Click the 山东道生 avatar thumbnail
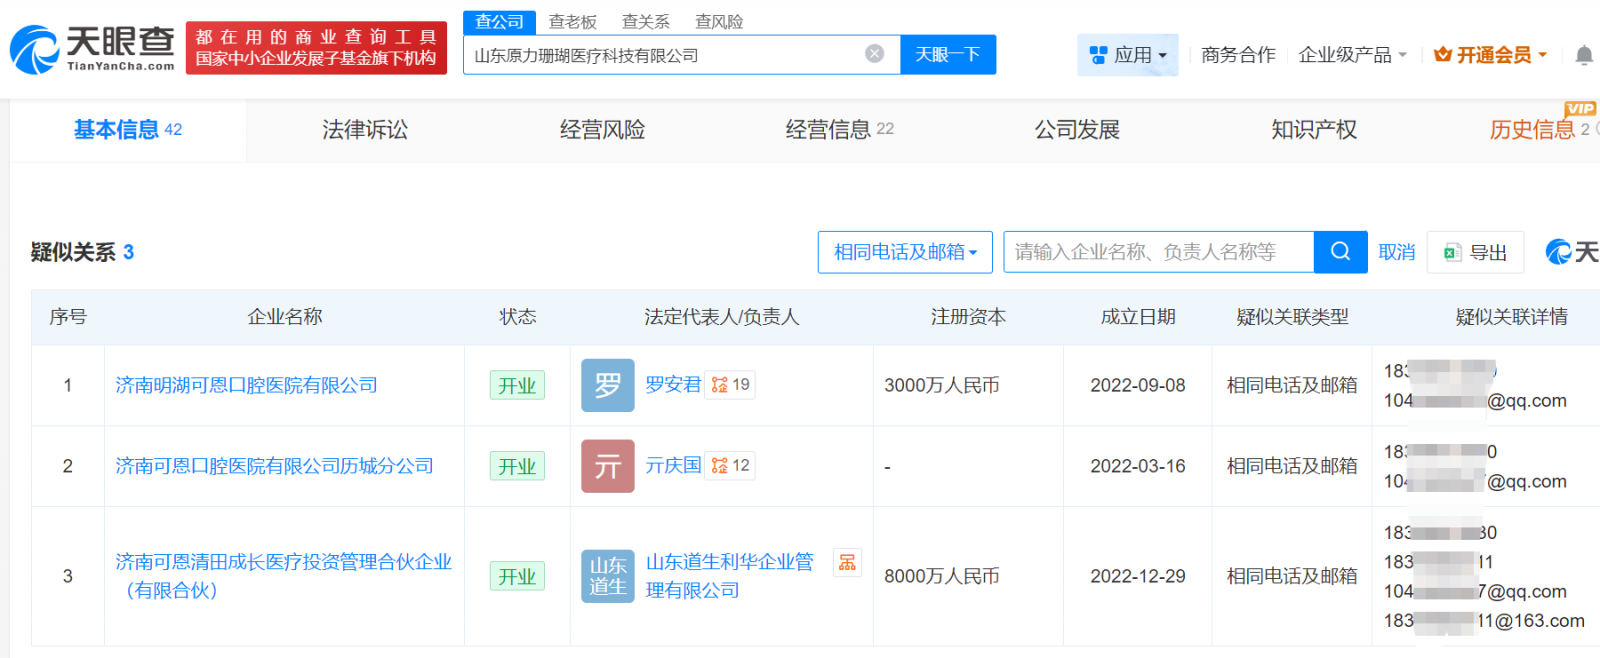The height and width of the screenshot is (658, 1600). click(608, 576)
